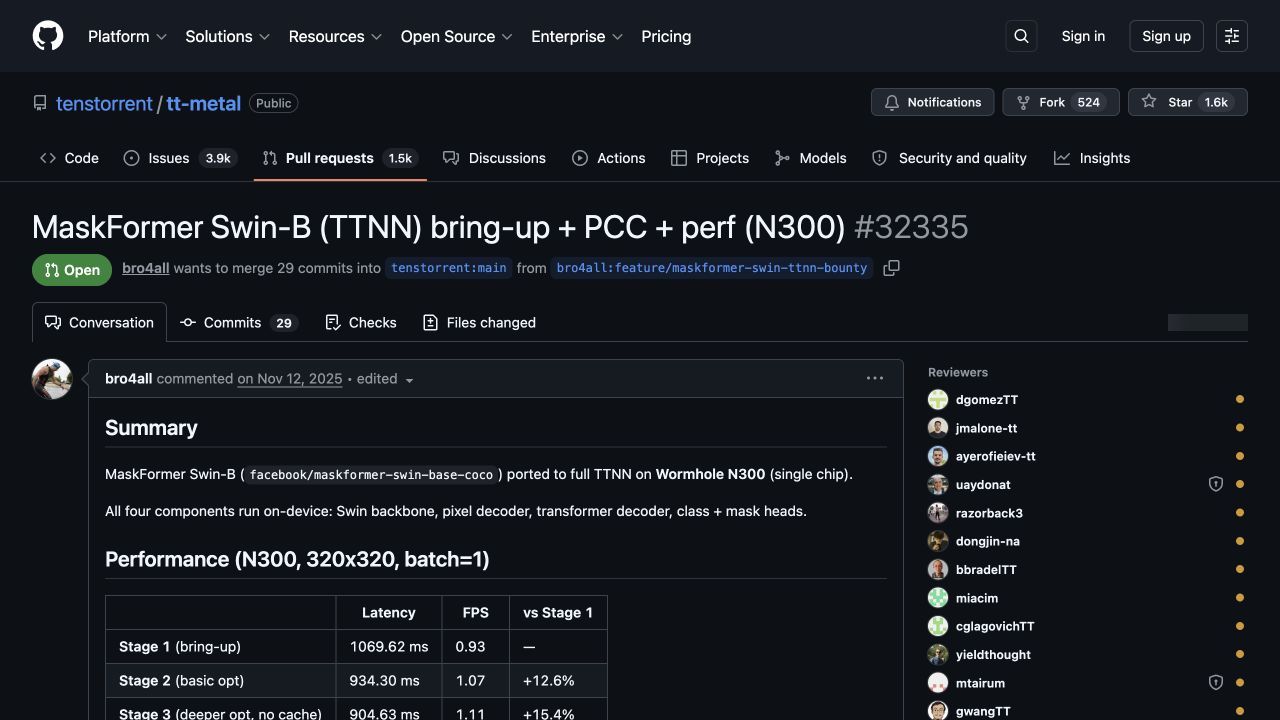Screen dimensions: 1280x720
Task: Click the +12.6% table cell
Action: [558, 680]
